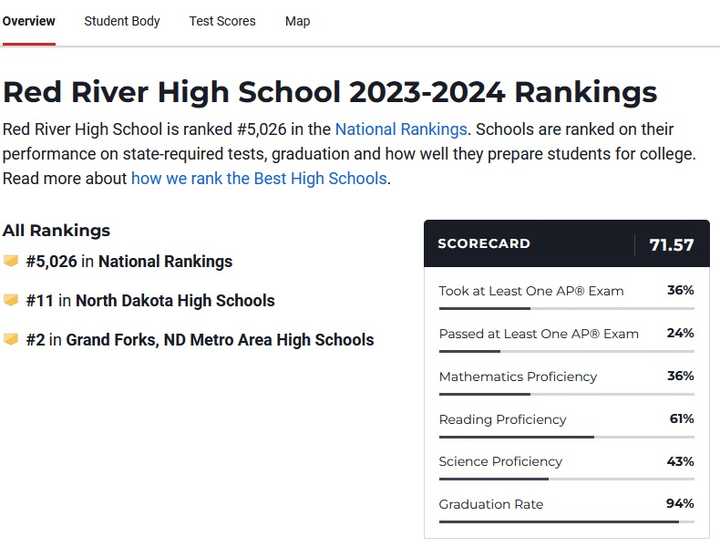
Task: Click the Science Proficiency progress bar
Action: click(567, 479)
